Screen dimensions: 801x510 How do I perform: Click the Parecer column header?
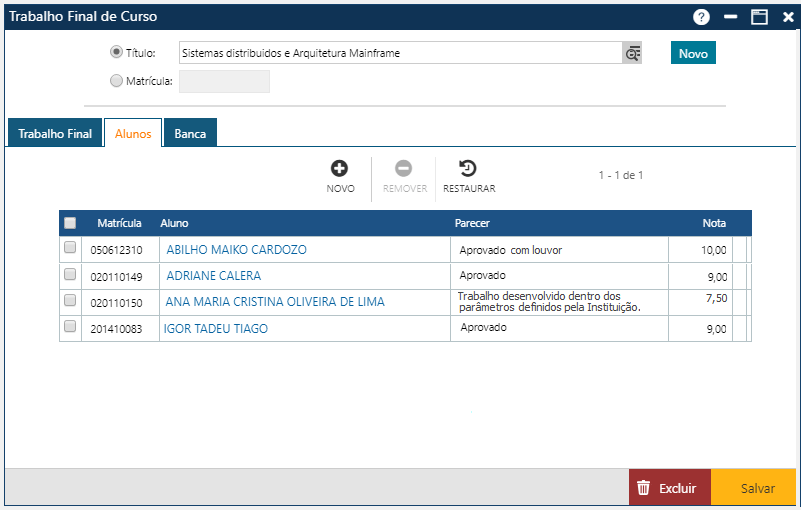click(472, 223)
